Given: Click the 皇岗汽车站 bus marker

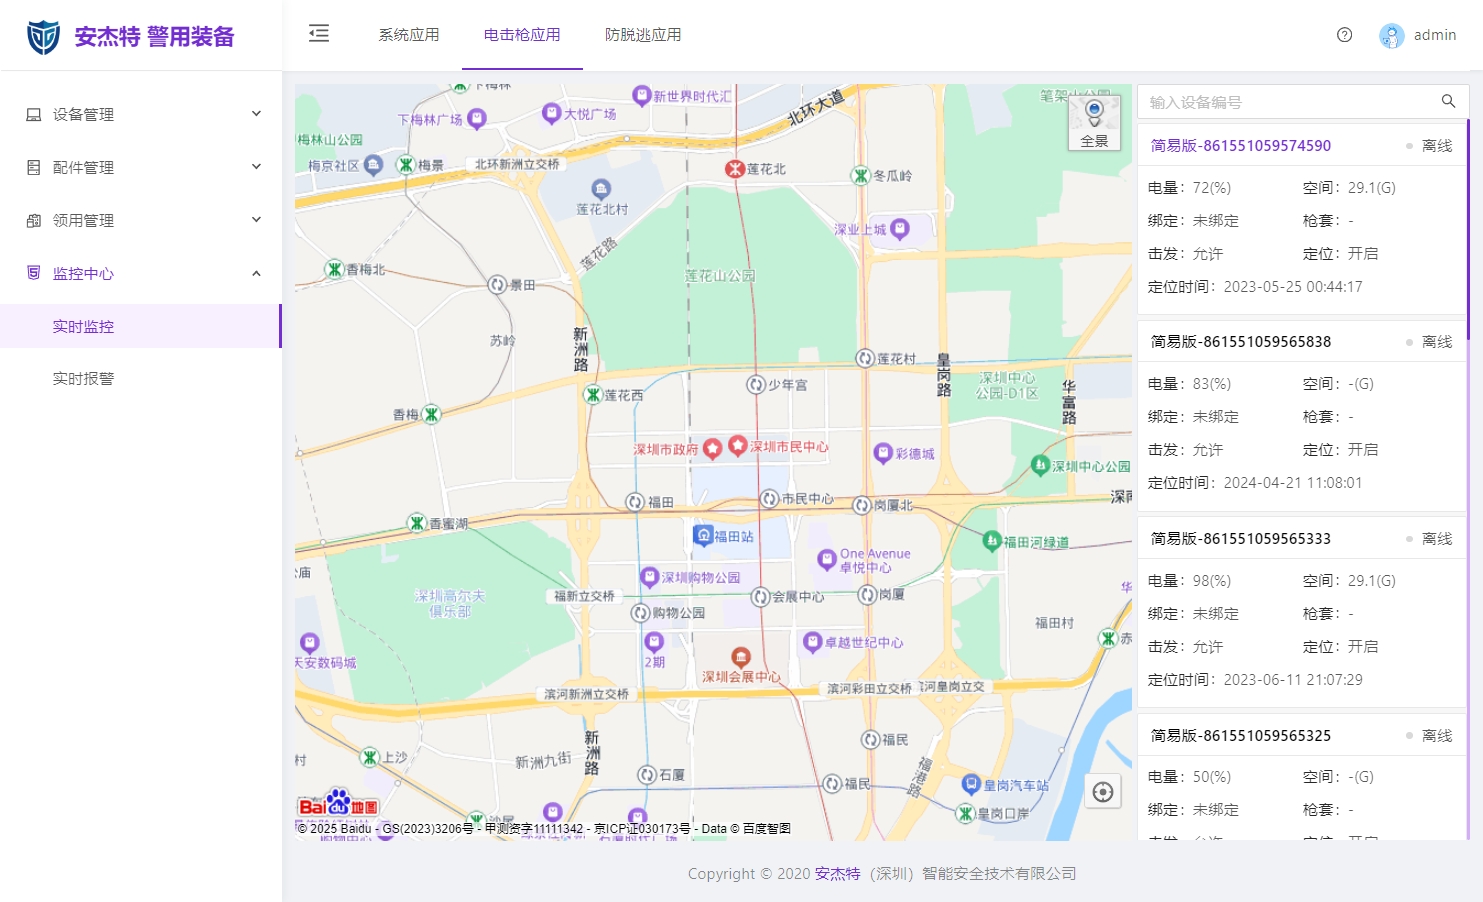Looking at the screenshot, I should point(971,784).
